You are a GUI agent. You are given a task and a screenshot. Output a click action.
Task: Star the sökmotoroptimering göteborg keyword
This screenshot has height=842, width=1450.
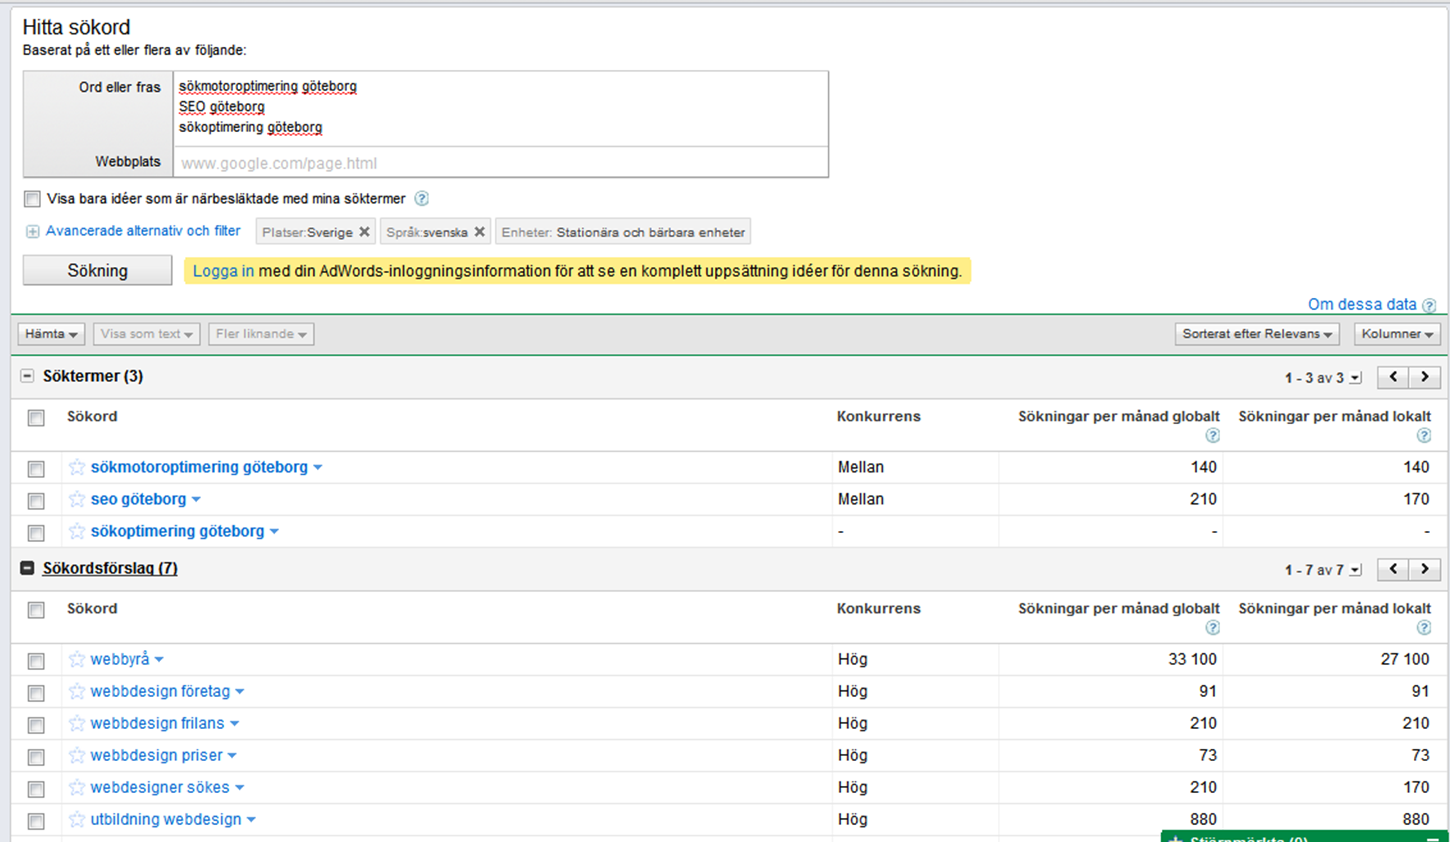point(77,467)
